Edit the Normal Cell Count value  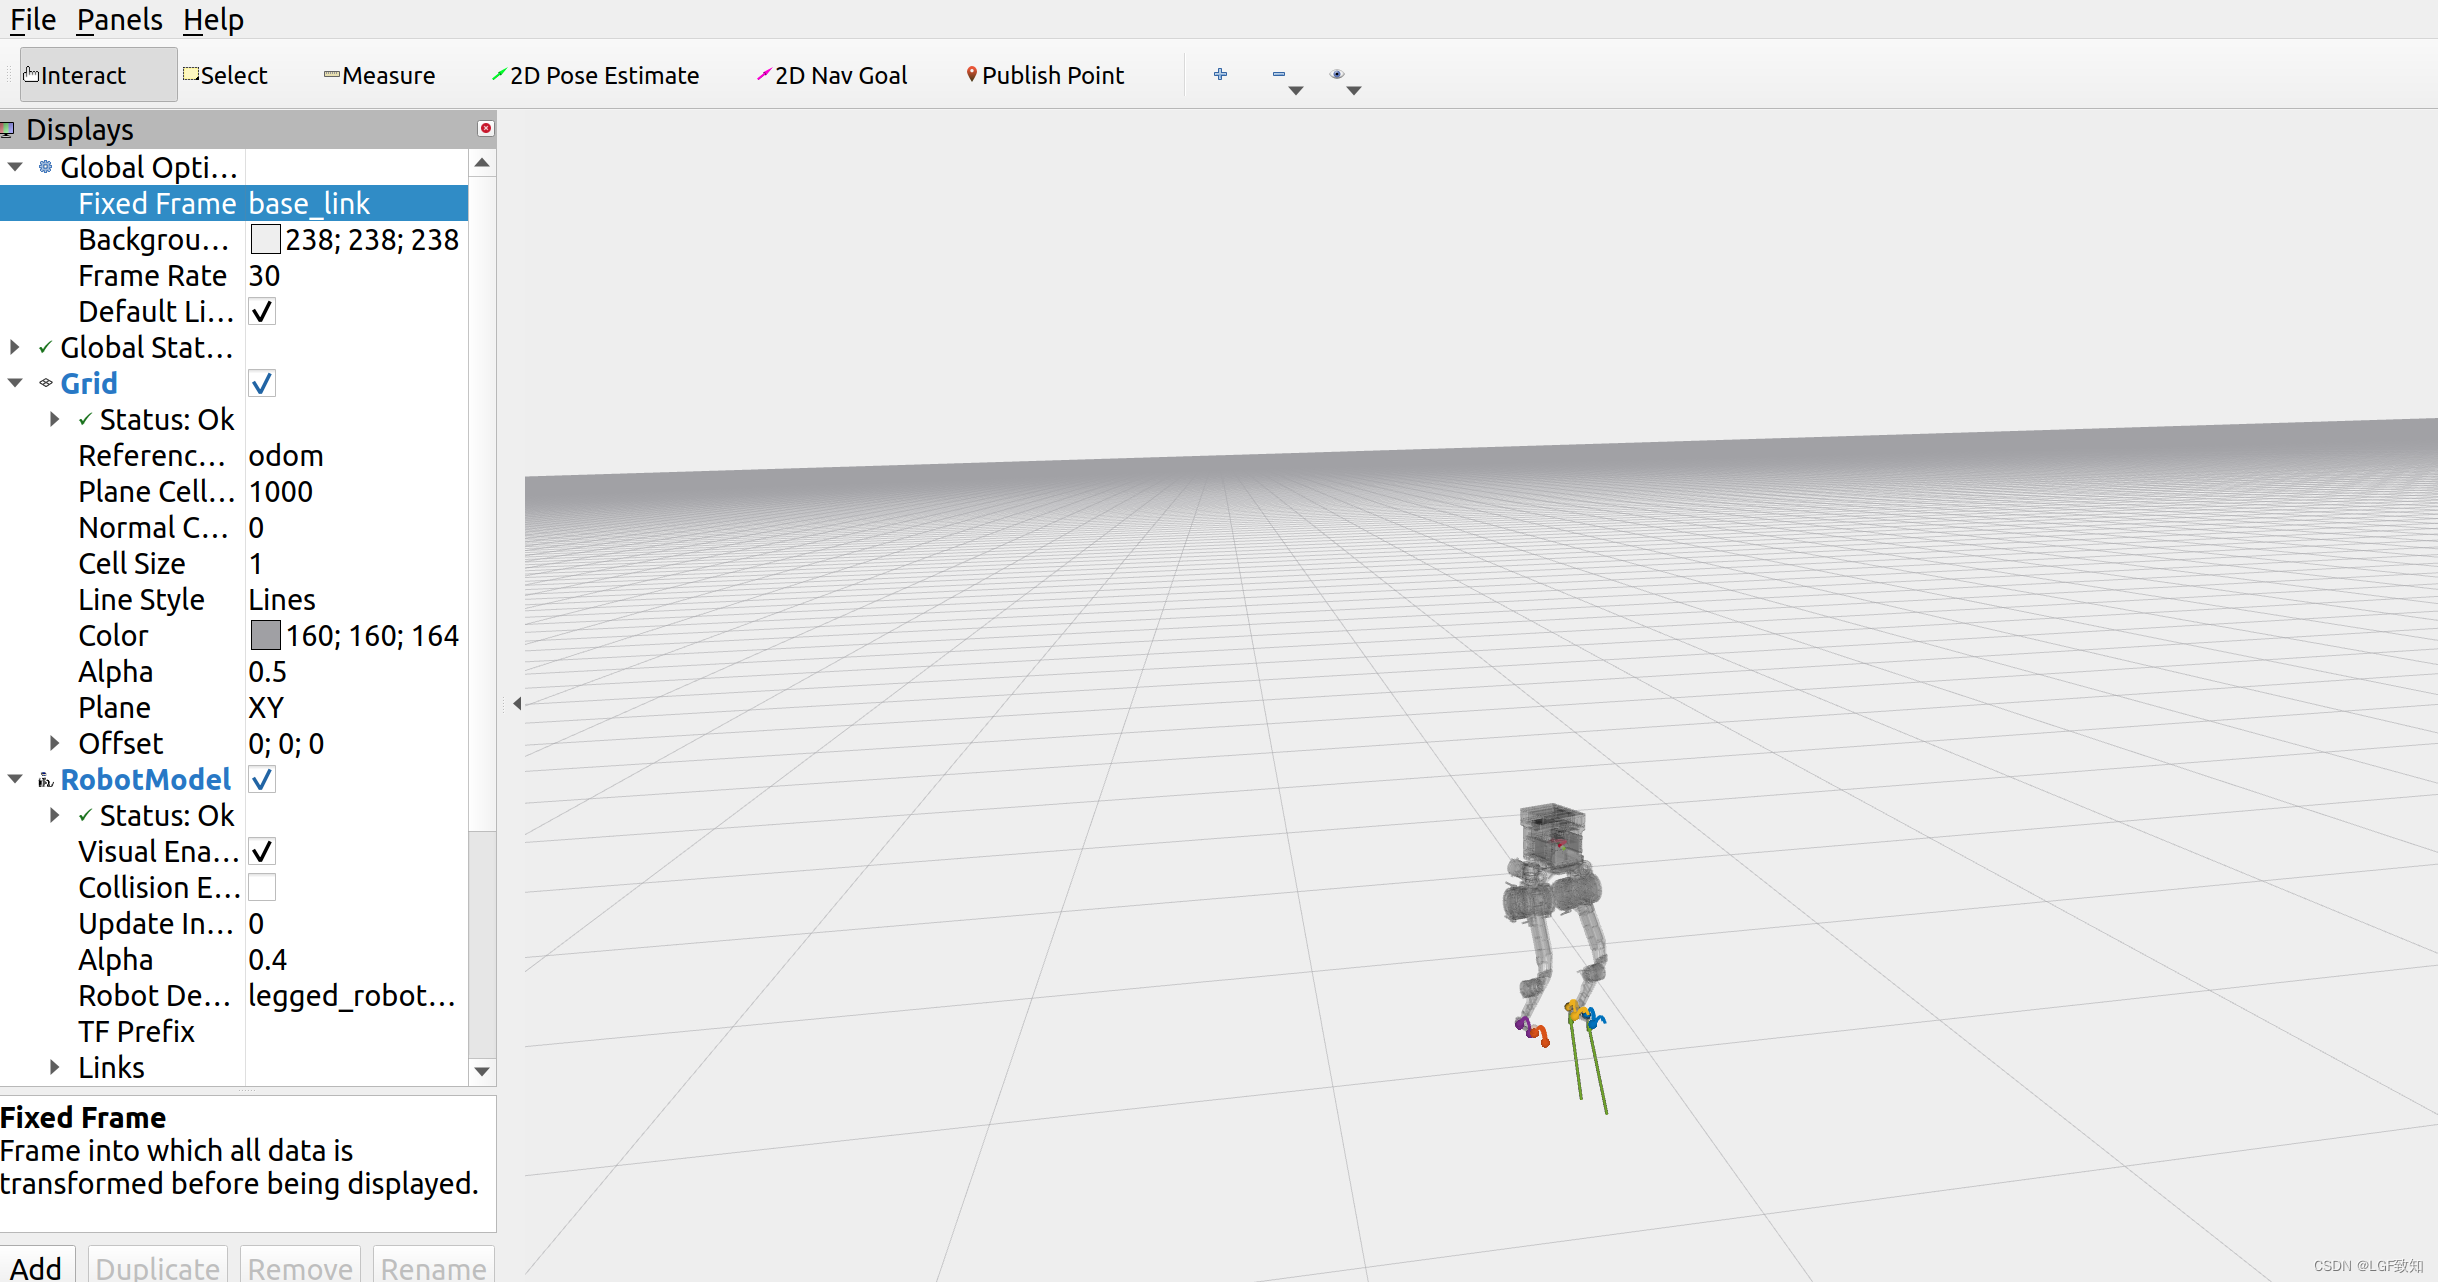point(357,528)
